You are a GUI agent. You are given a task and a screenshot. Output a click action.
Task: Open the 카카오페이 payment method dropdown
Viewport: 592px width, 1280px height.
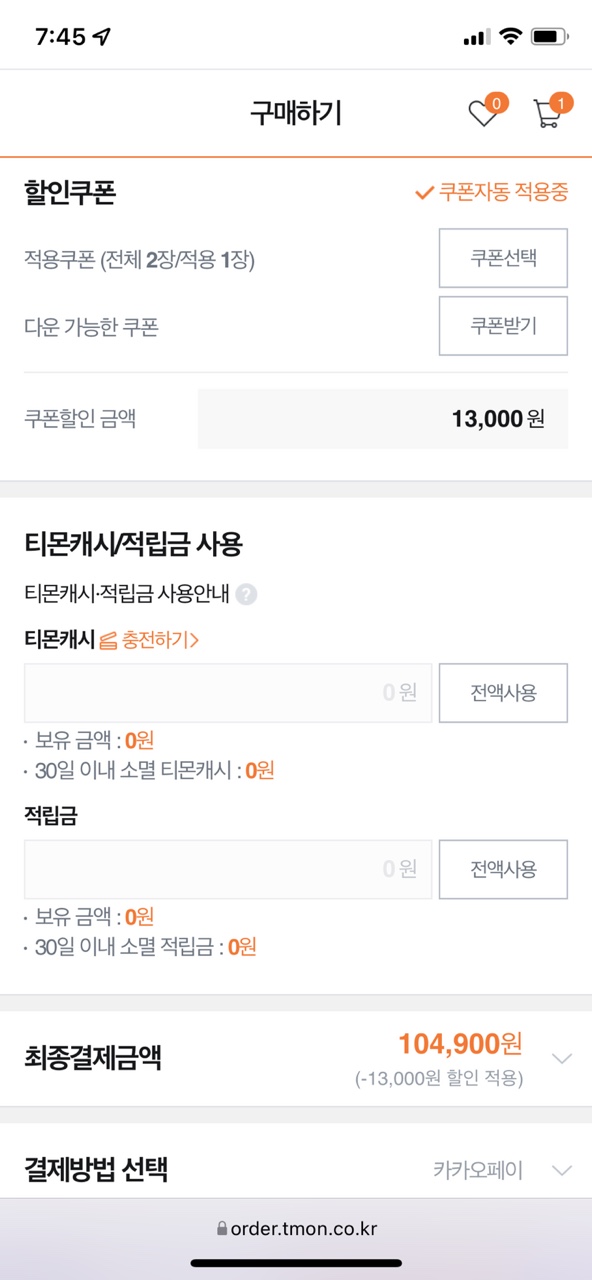pos(478,1170)
